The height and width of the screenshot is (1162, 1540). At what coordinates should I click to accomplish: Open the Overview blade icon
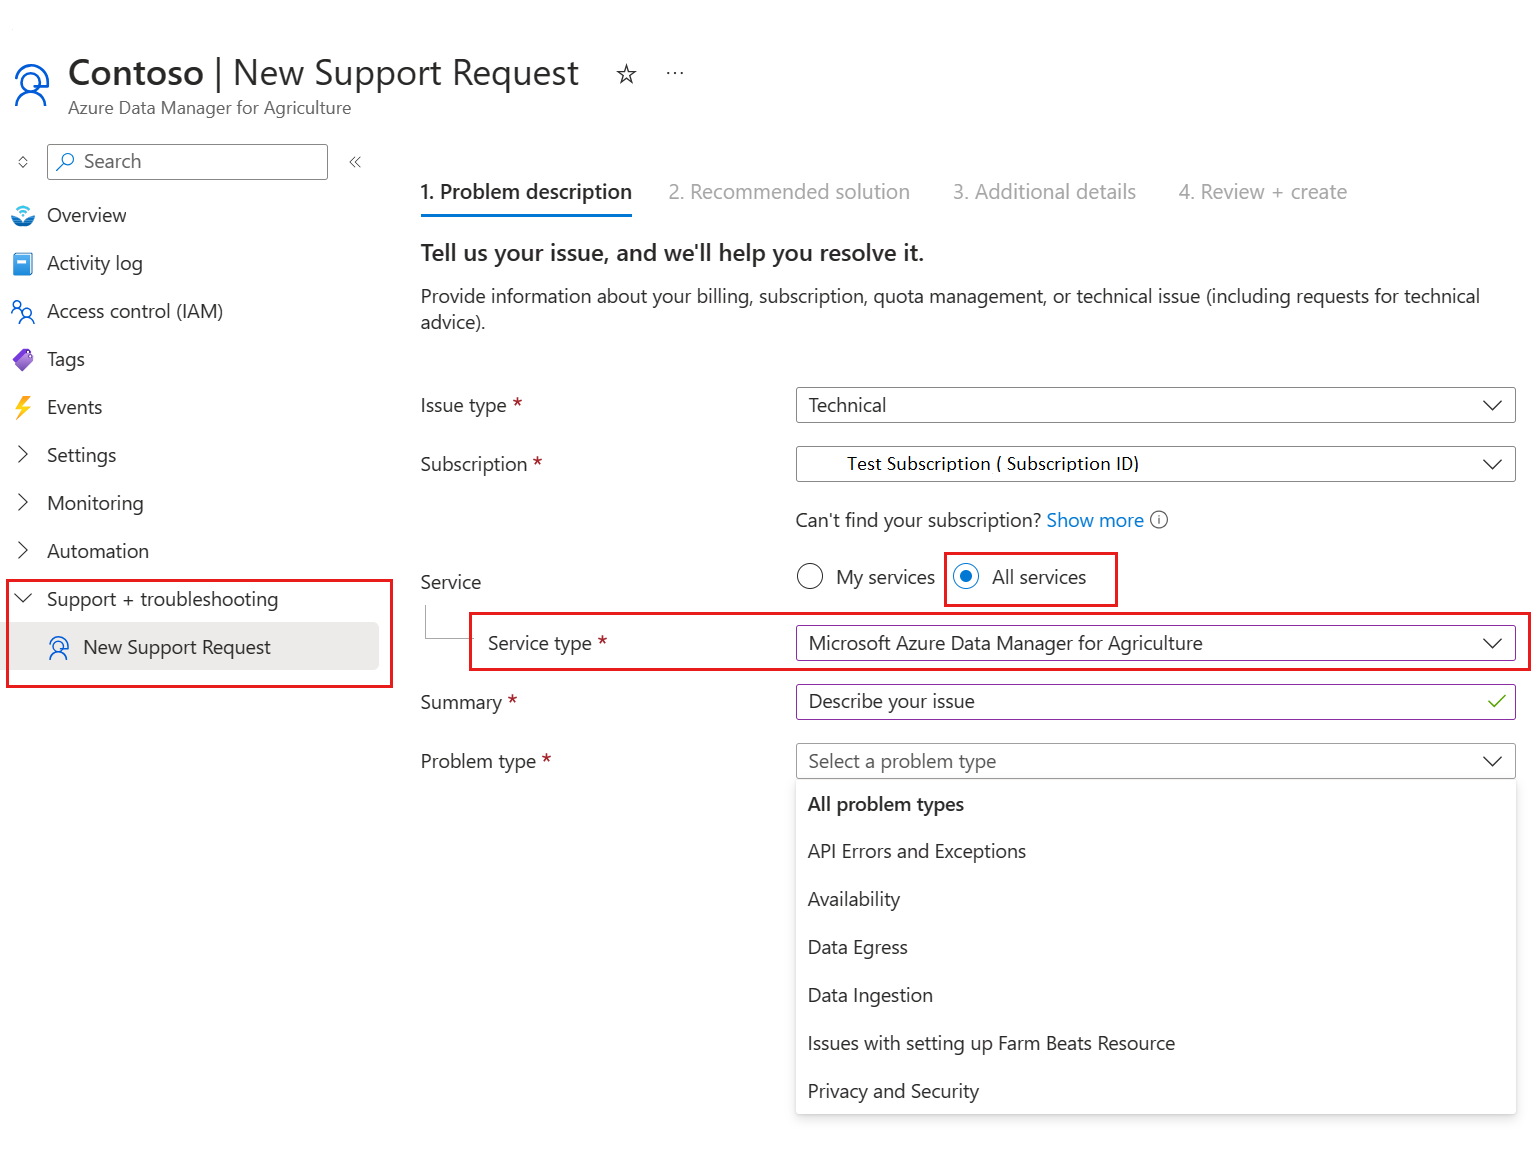[x=23, y=215]
